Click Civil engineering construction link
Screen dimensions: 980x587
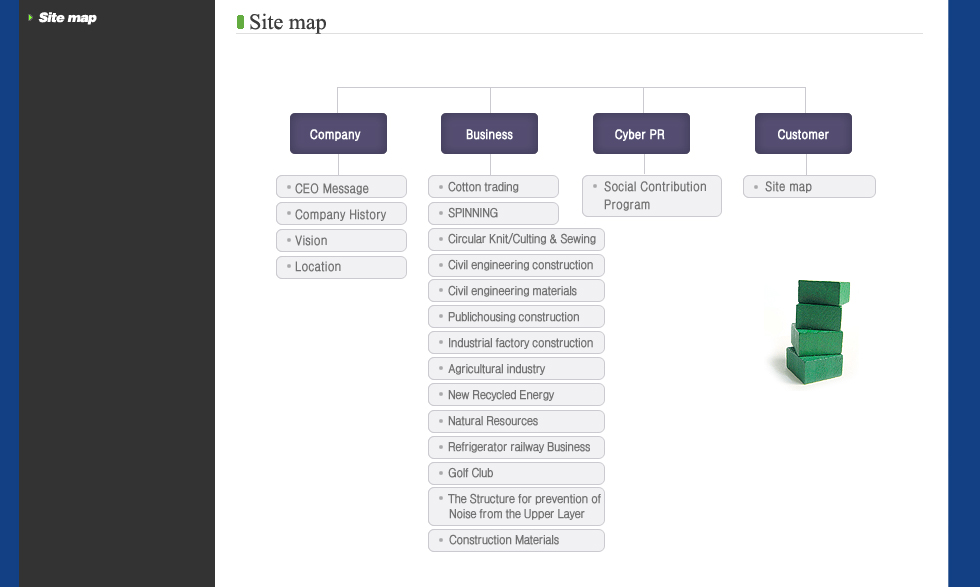[516, 265]
